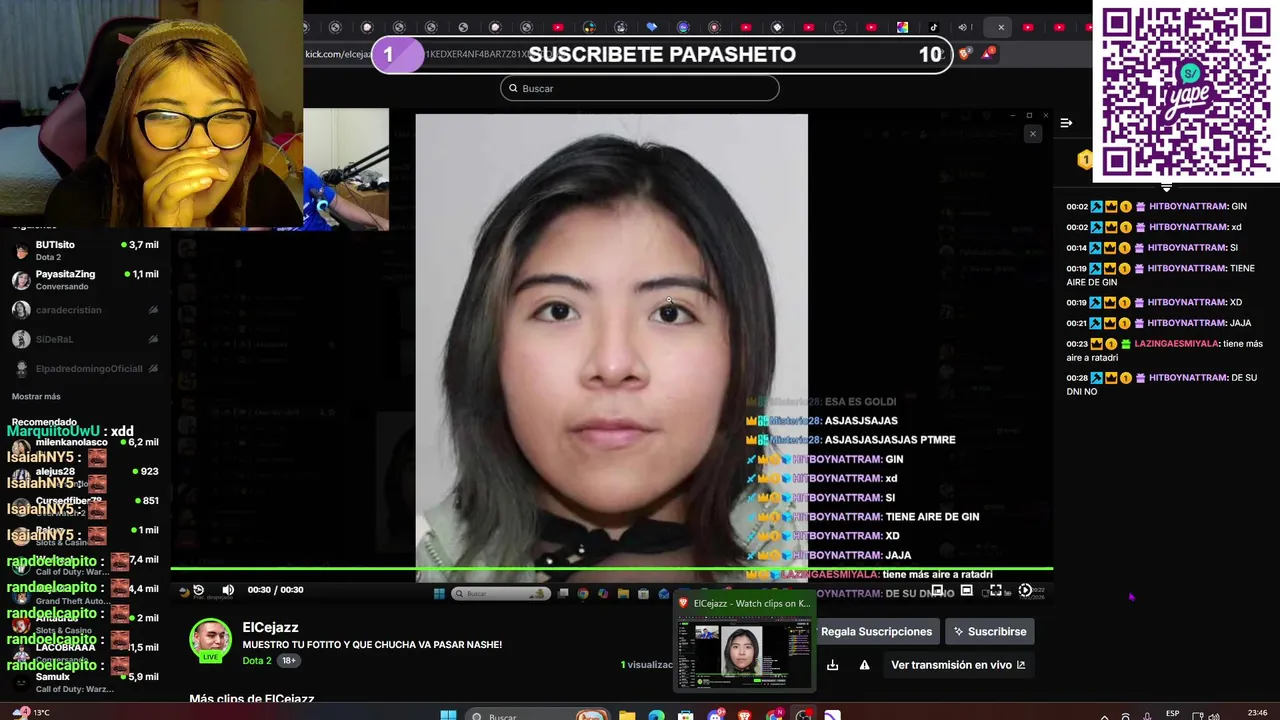This screenshot has width=1280, height=720.
Task: Open the alejus28 recommended channel
Action: pyautogui.click(x=85, y=476)
